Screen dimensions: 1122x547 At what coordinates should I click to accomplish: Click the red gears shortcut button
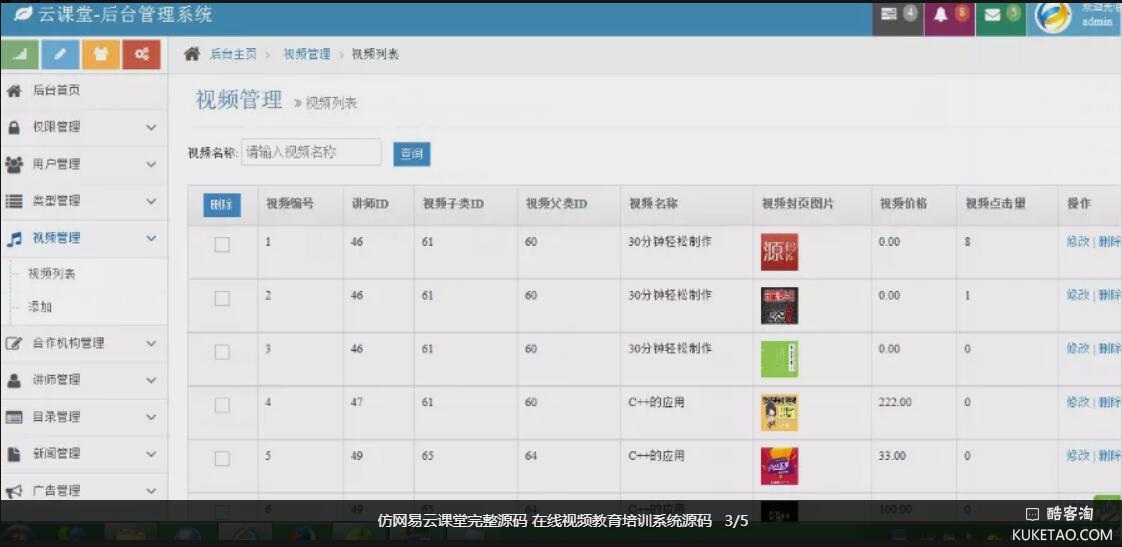pyautogui.click(x=142, y=54)
